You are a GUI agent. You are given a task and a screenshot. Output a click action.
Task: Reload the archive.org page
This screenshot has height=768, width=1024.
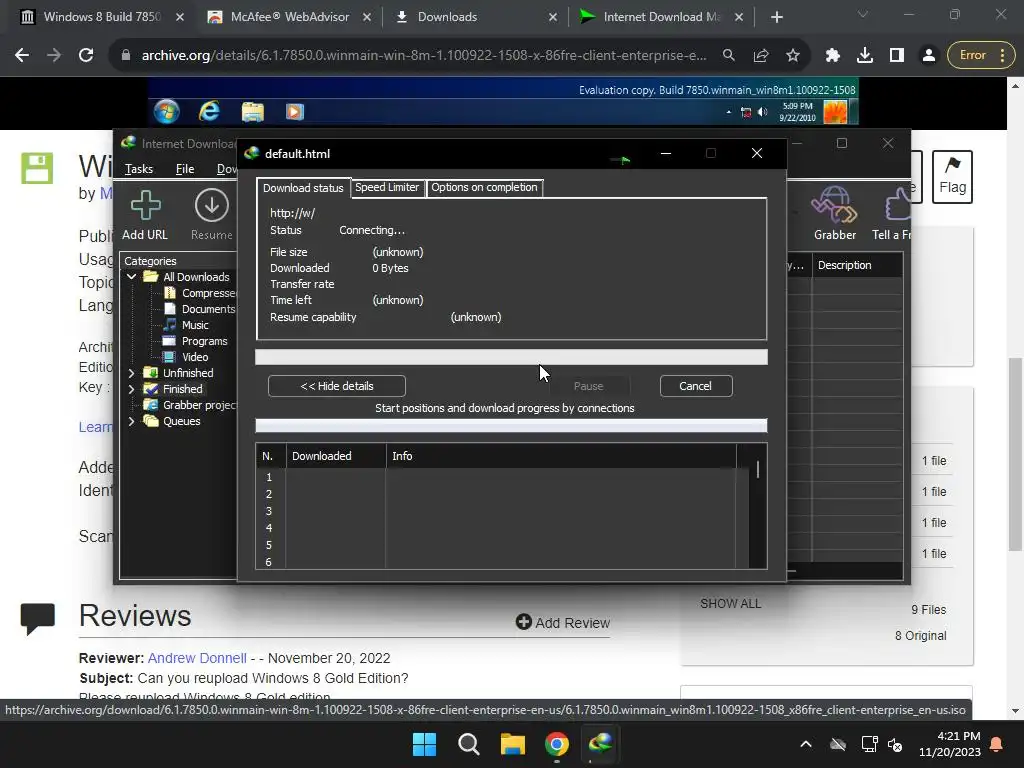86,56
